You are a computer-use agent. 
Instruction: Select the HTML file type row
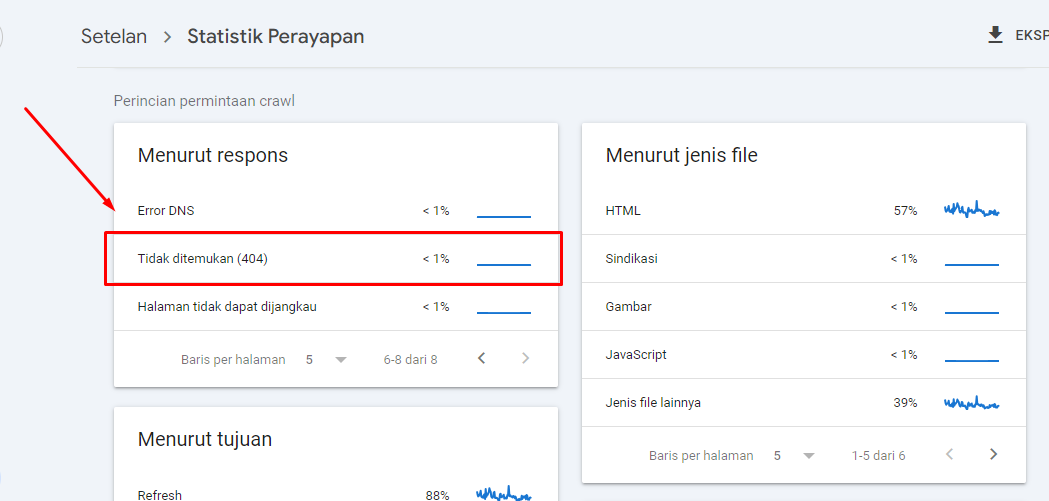803,211
